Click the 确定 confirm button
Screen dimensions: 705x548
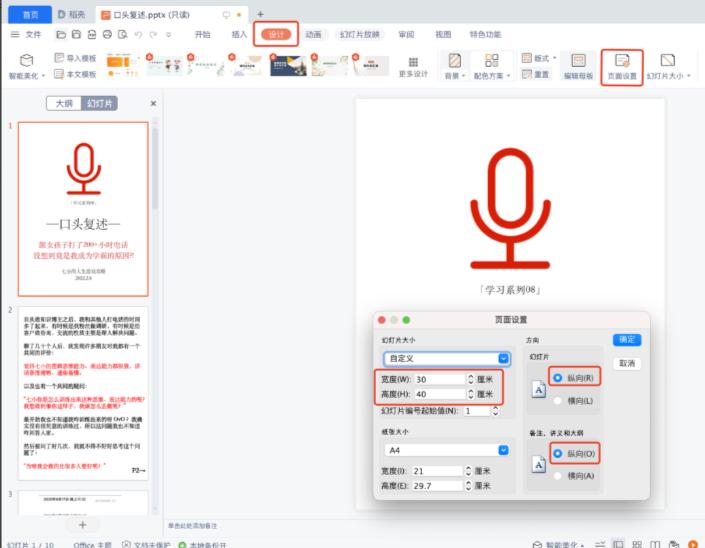click(627, 339)
